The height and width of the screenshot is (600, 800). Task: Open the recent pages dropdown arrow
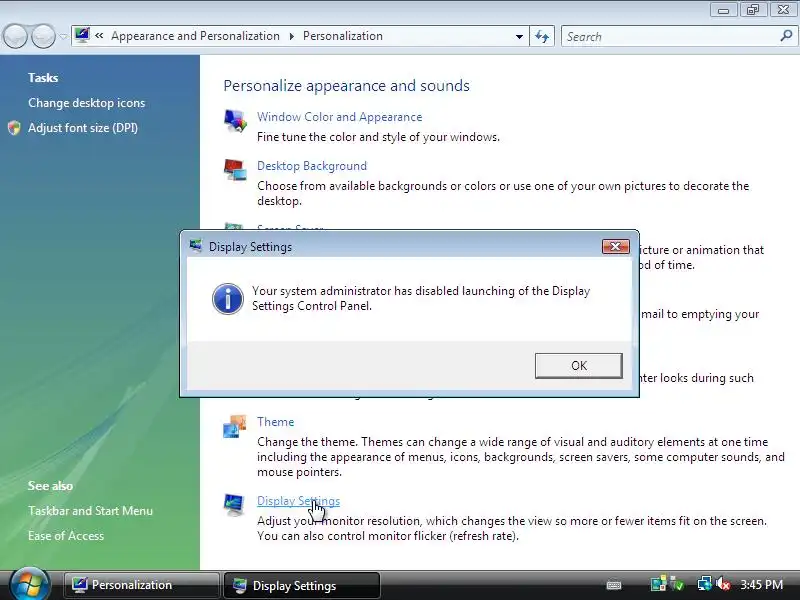pos(63,36)
